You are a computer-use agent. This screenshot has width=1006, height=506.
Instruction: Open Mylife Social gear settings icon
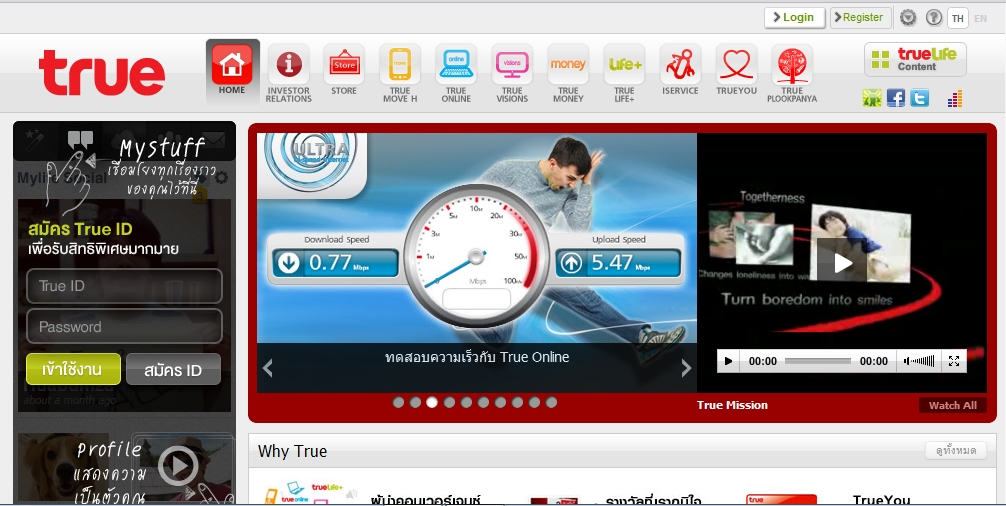click(221, 178)
